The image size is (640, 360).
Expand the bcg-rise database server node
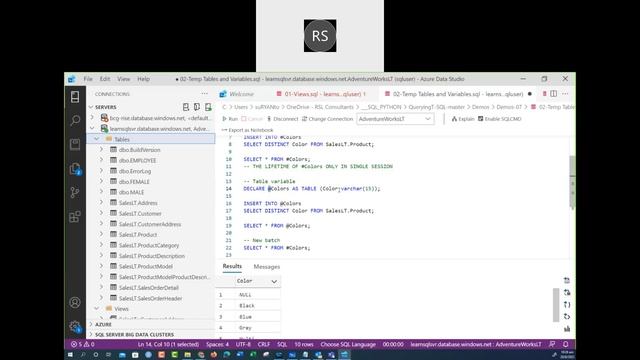click(92, 118)
